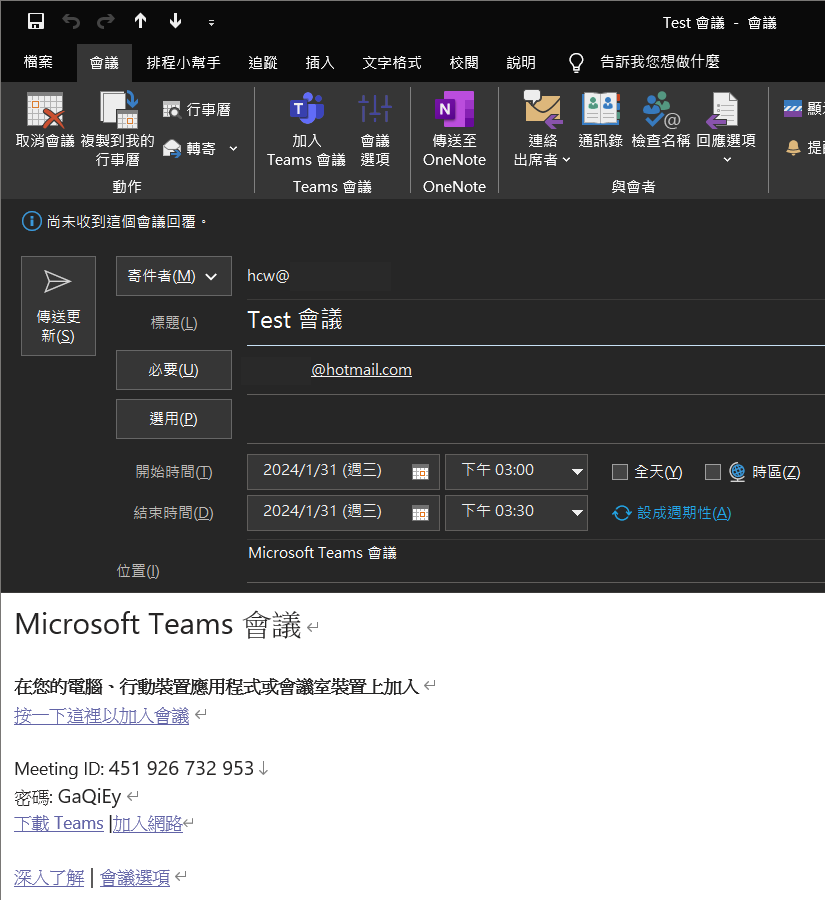Click the @hotmail.com recipient address

coord(361,370)
